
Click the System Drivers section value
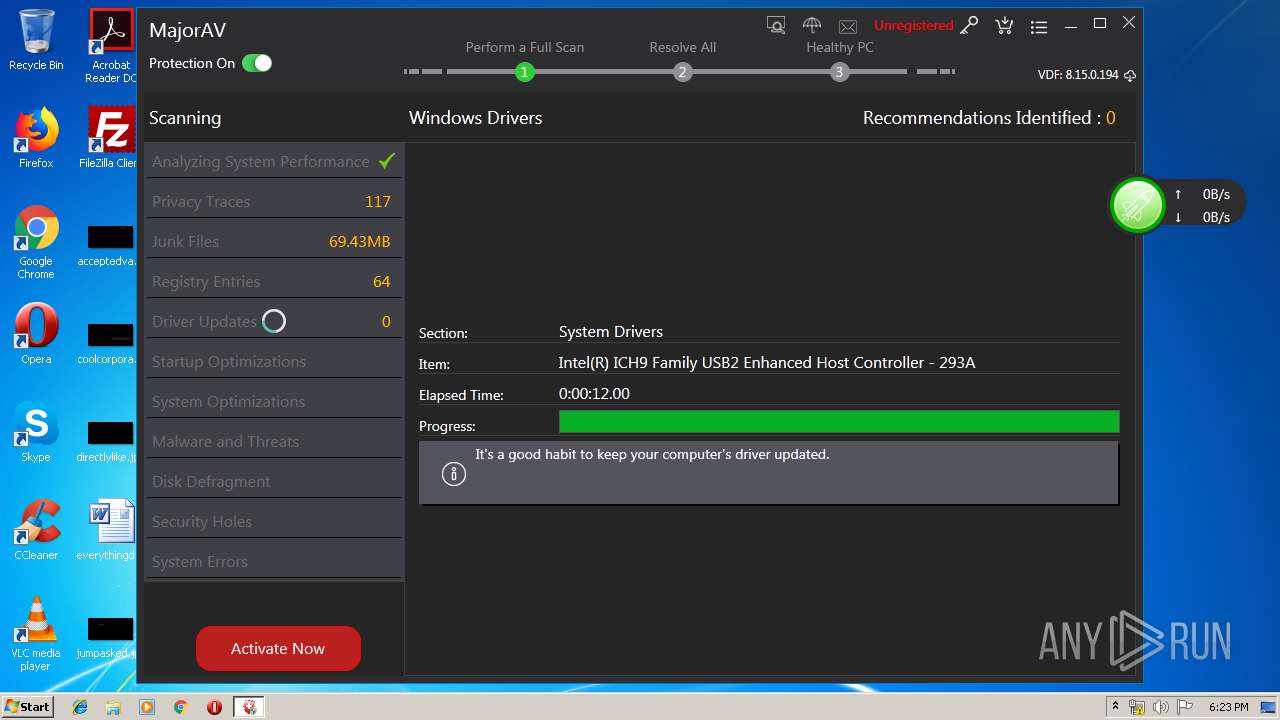pos(610,332)
